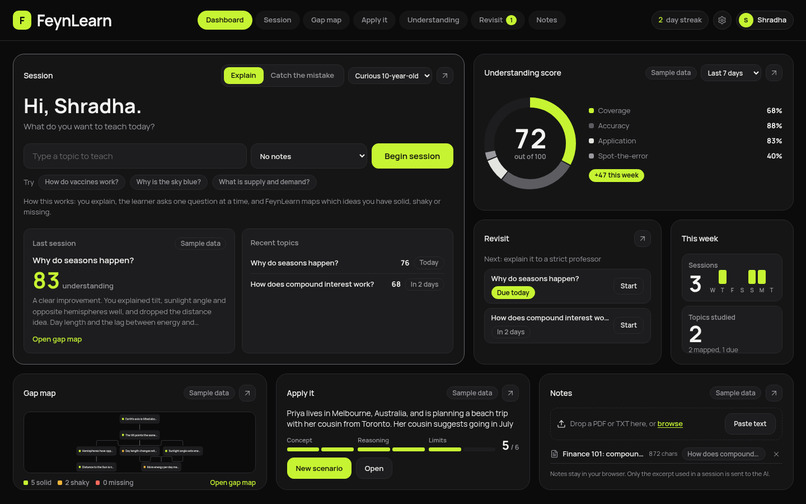This screenshot has height=504, width=806.
Task: Open Revisit tab
Action: pos(497,20)
